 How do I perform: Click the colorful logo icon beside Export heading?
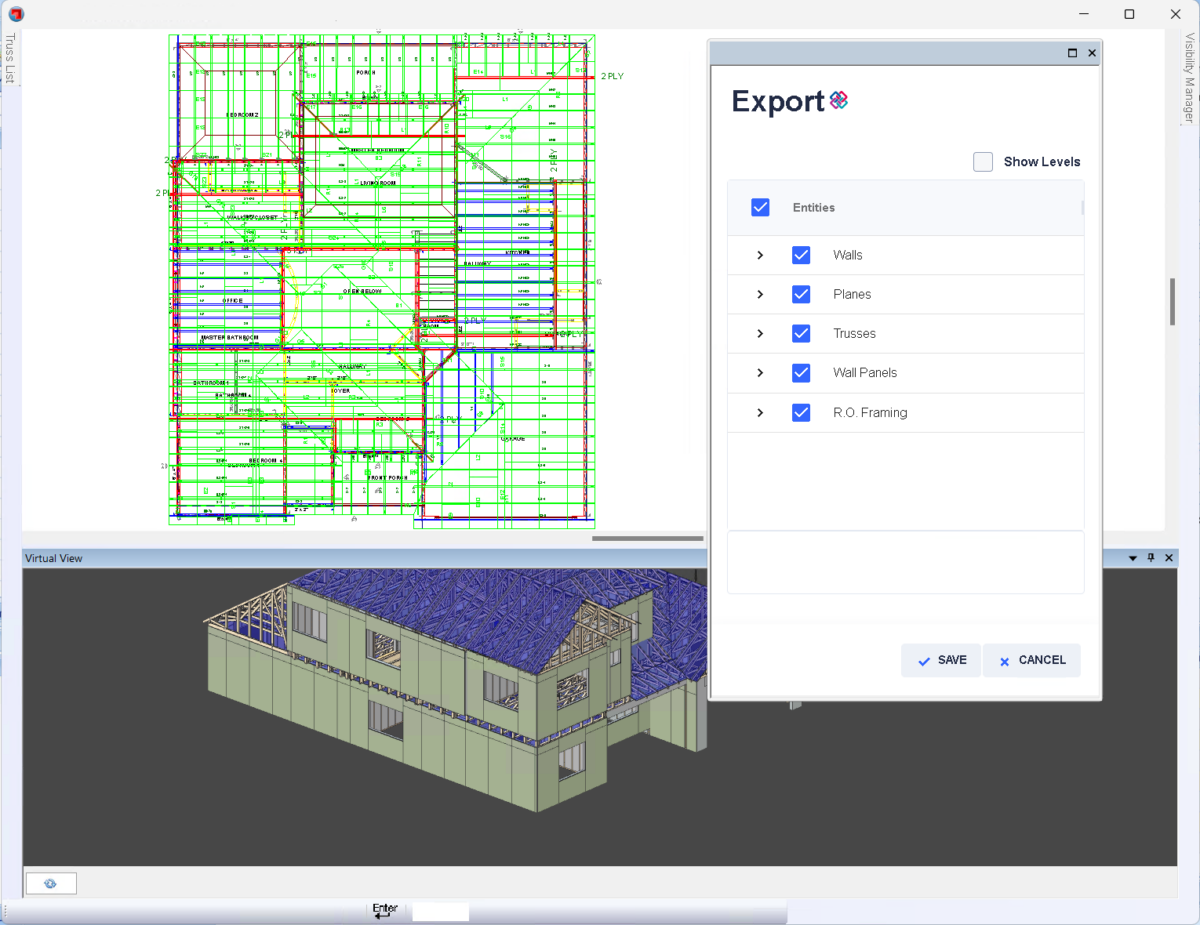pyautogui.click(x=838, y=100)
